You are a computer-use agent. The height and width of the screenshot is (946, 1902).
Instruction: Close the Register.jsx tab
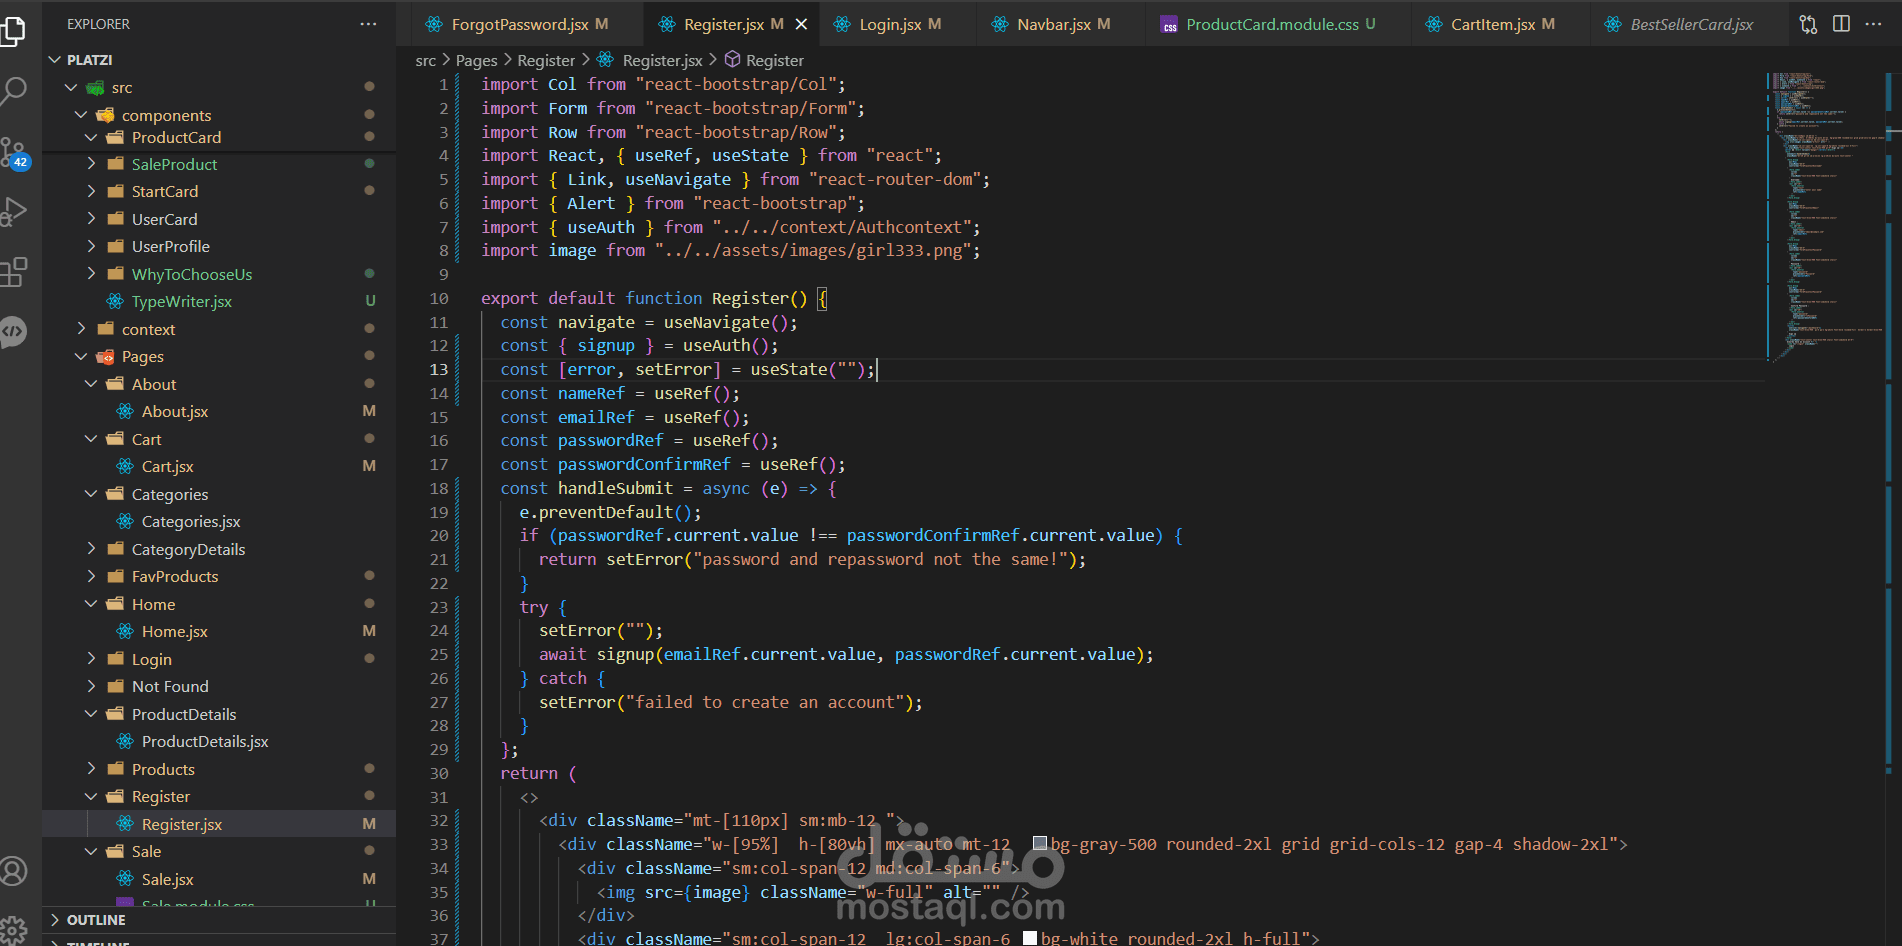[801, 24]
